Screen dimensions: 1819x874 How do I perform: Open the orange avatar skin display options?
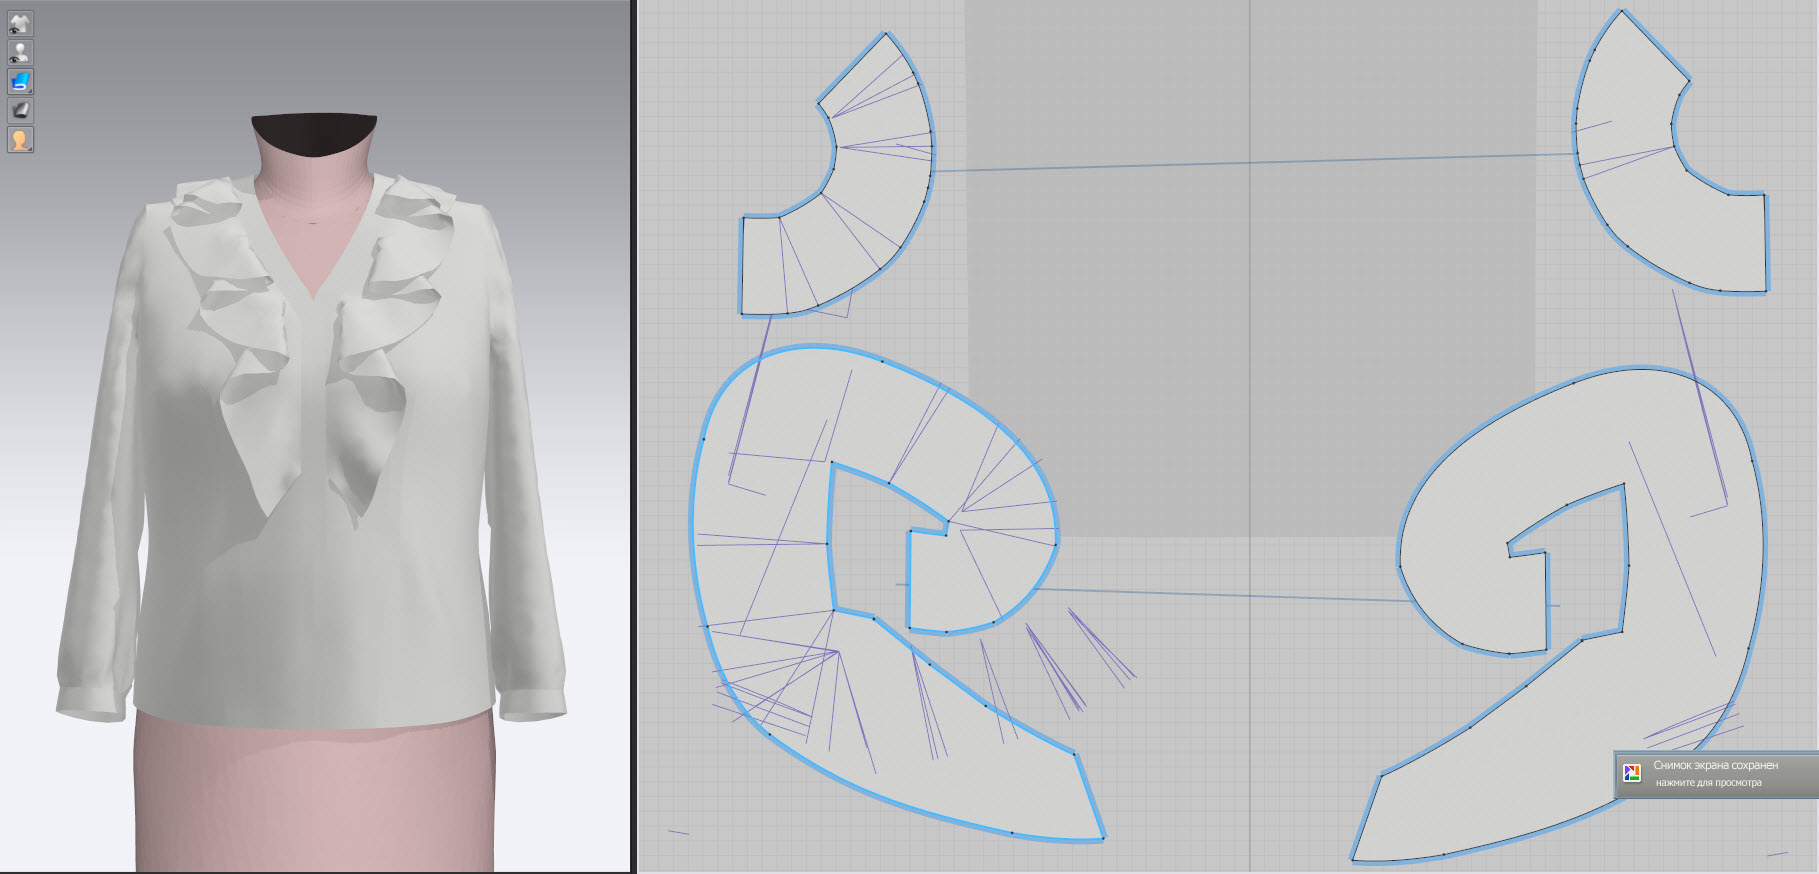(20, 139)
